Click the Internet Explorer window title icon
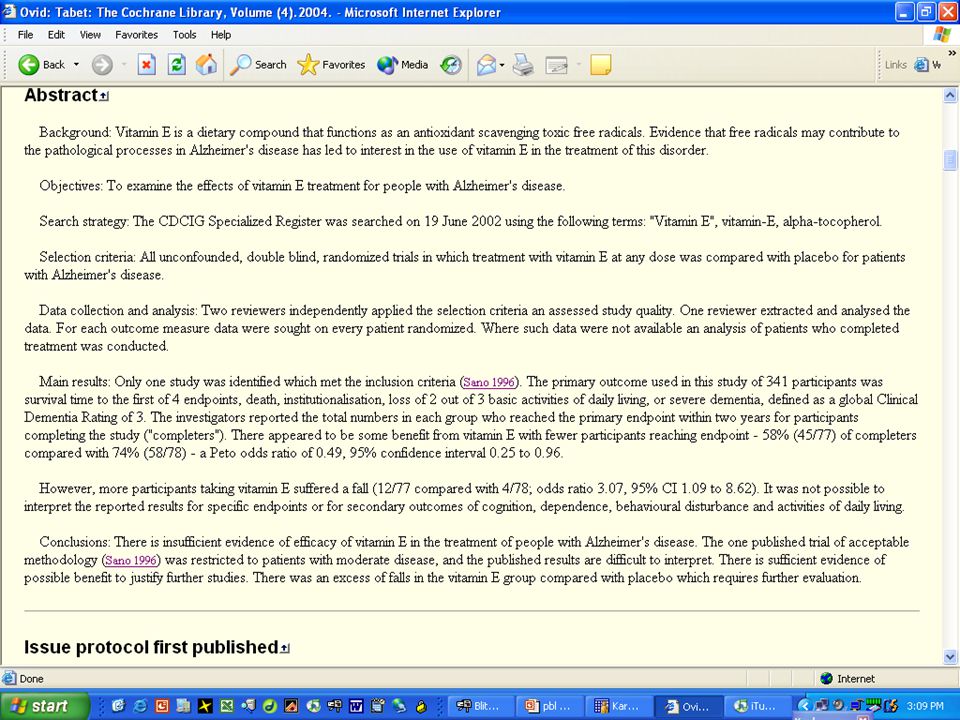Viewport: 960px width, 720px height. click(x=9, y=12)
